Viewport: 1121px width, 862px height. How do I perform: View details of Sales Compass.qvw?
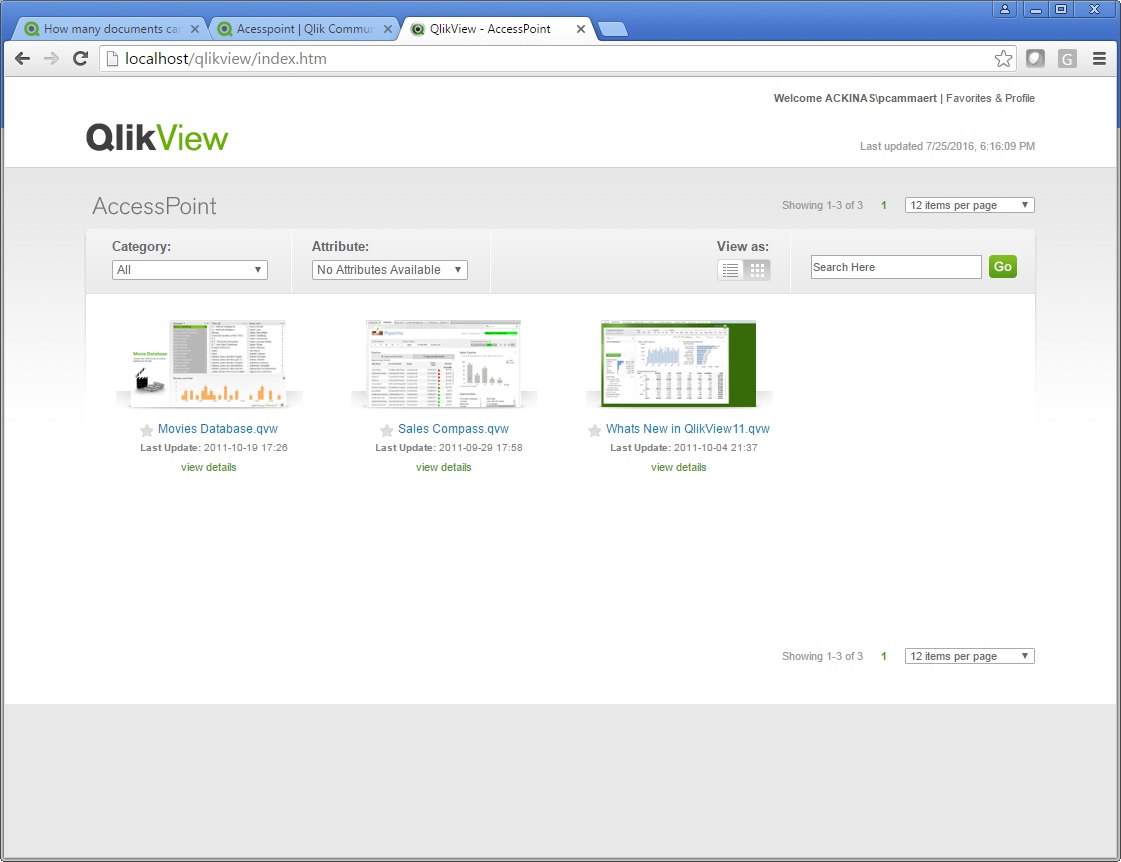[x=444, y=467]
